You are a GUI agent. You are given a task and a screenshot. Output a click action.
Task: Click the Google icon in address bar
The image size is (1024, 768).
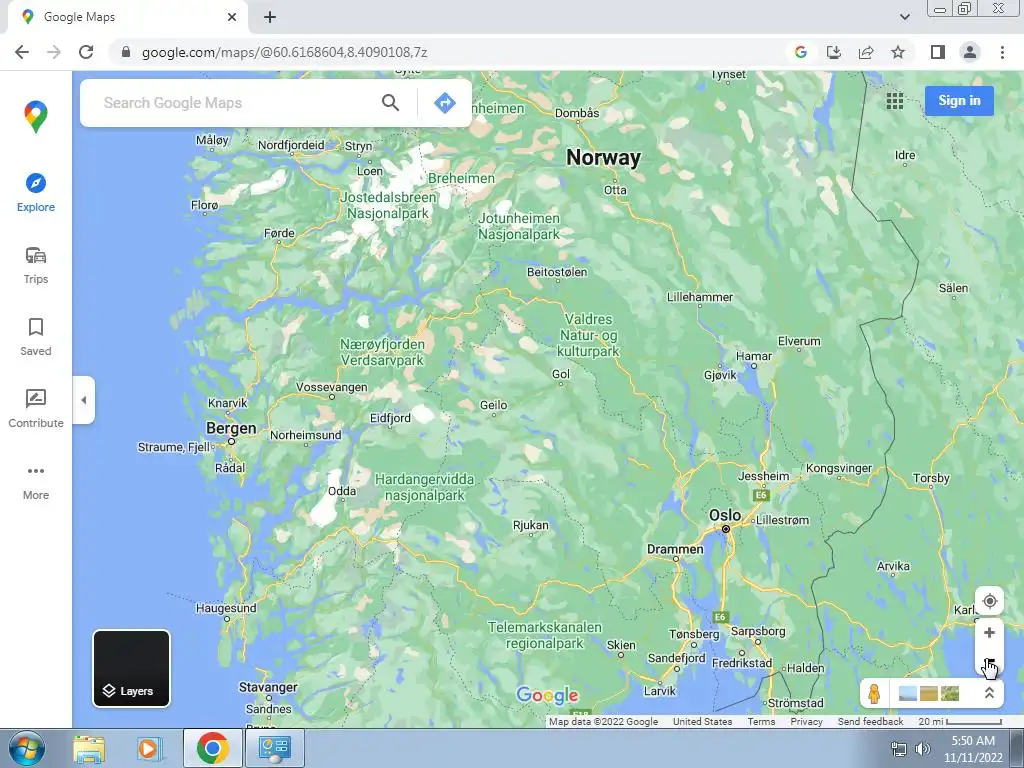coord(801,52)
